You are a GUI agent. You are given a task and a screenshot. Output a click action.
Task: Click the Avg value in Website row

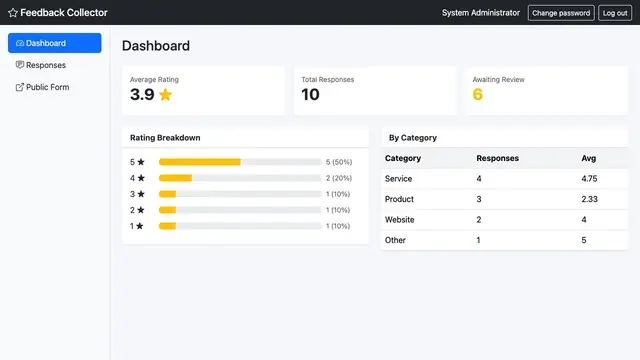584,220
